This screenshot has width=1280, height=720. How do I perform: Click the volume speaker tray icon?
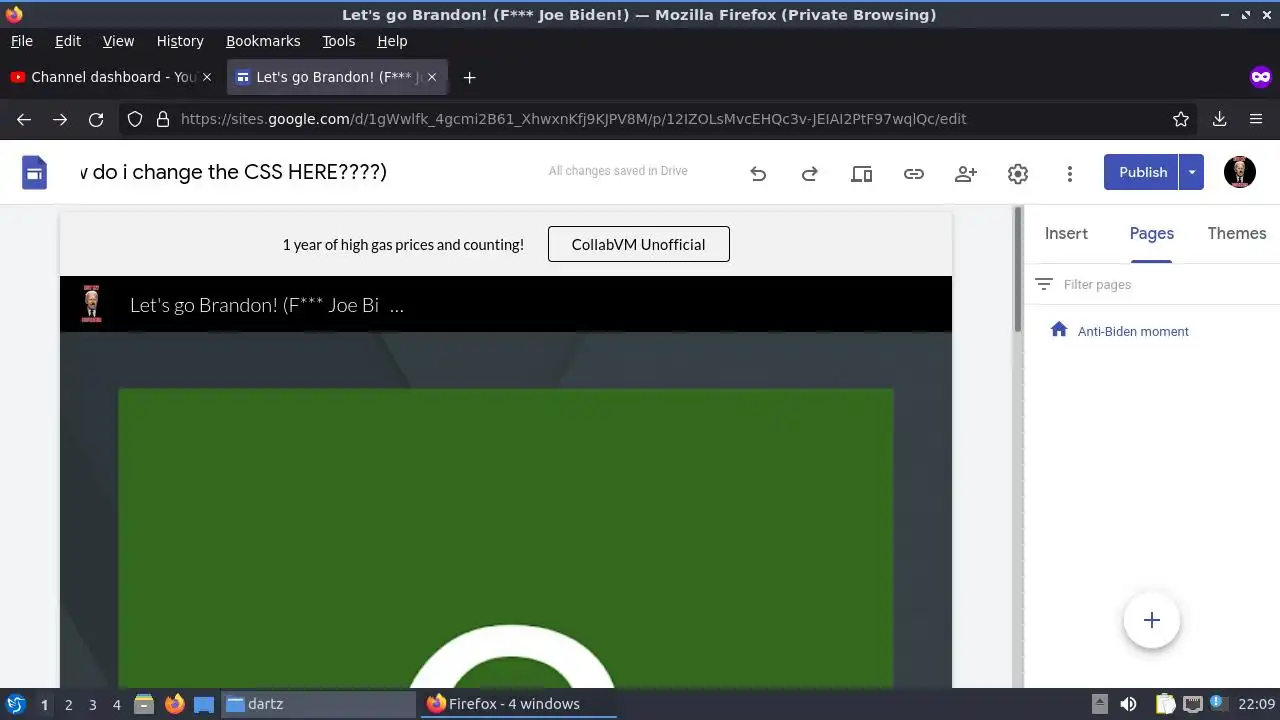coord(1128,704)
